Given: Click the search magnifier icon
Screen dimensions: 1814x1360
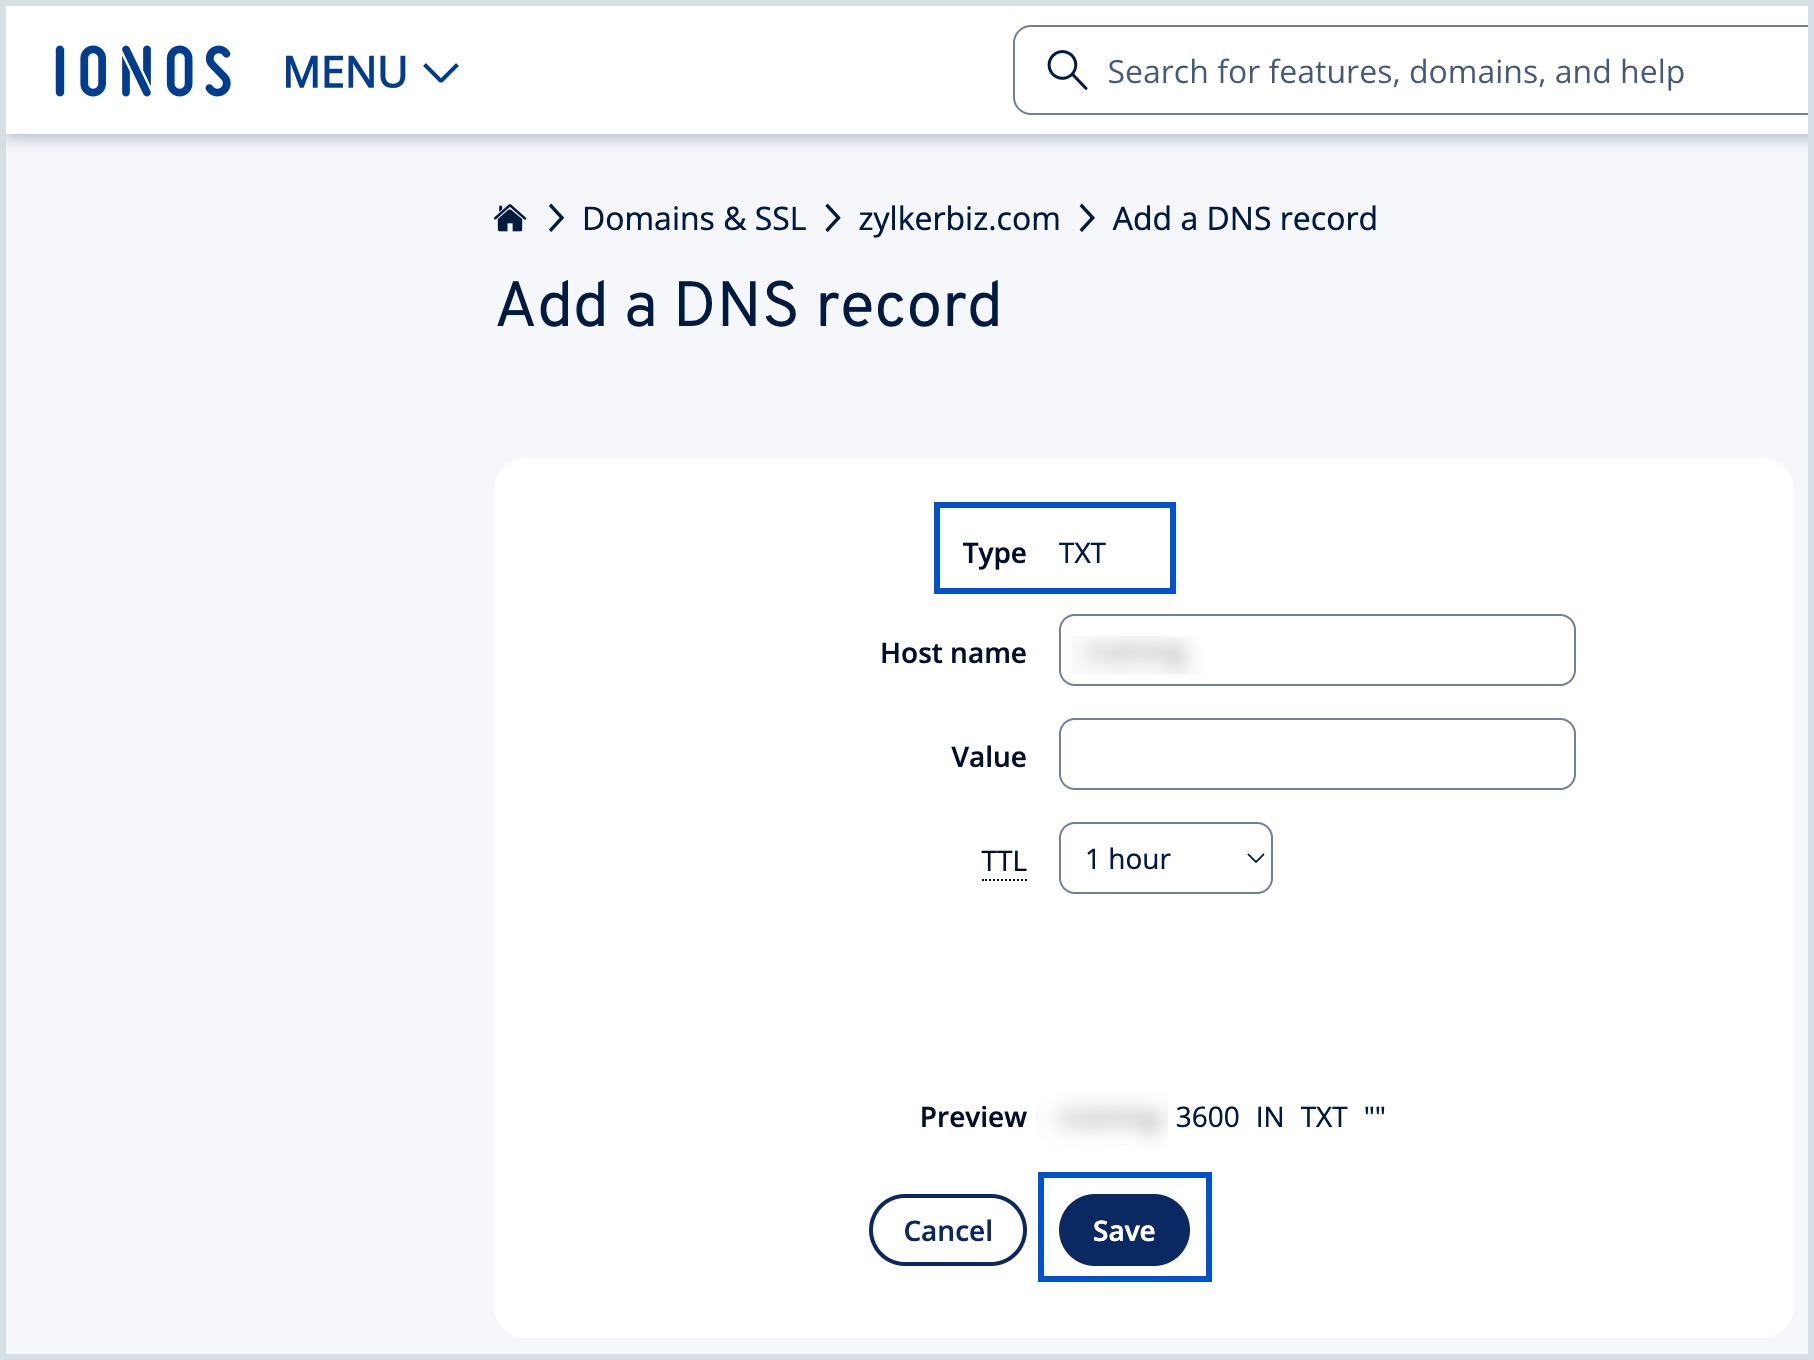Looking at the screenshot, I should click(x=1066, y=71).
